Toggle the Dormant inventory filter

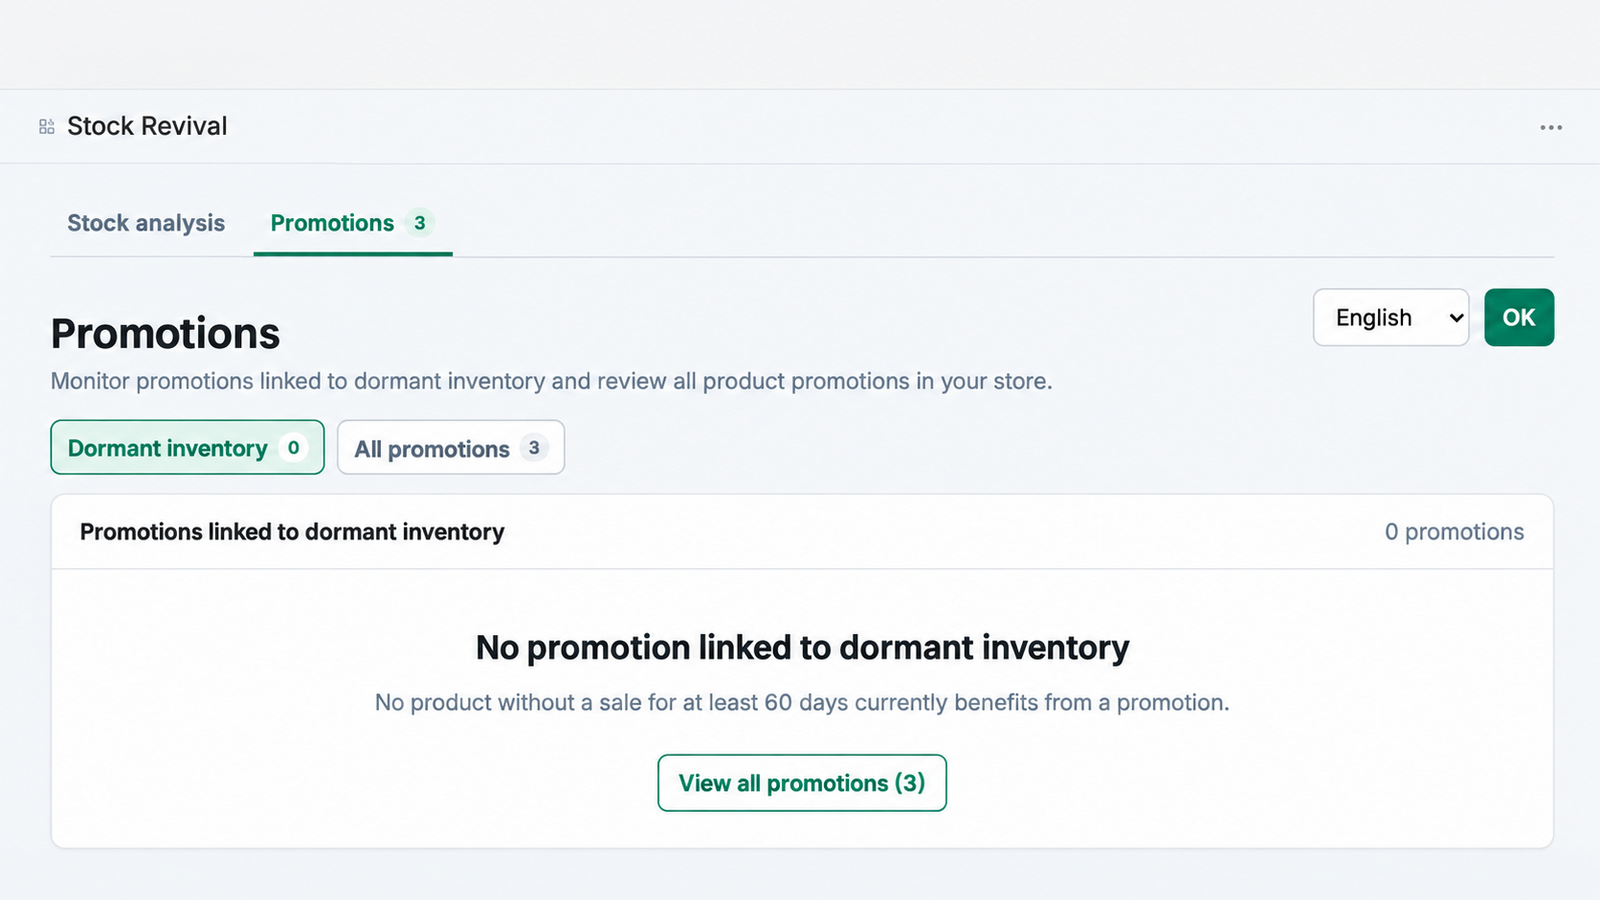click(x=187, y=447)
